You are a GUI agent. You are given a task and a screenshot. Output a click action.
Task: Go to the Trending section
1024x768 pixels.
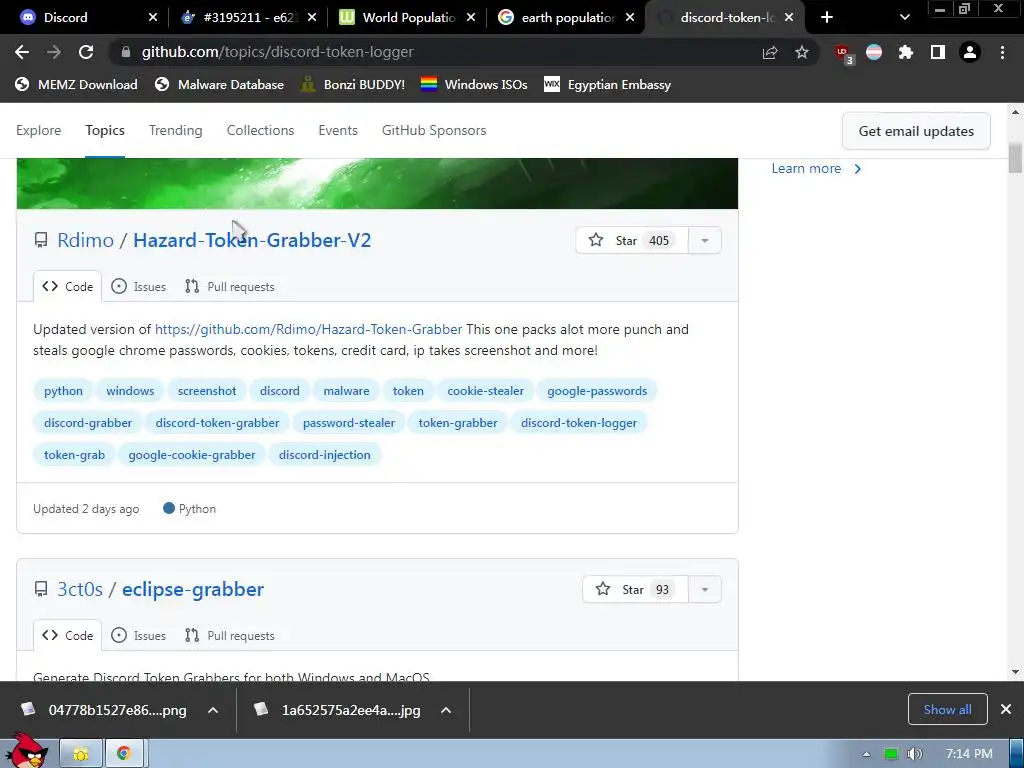[176, 131]
